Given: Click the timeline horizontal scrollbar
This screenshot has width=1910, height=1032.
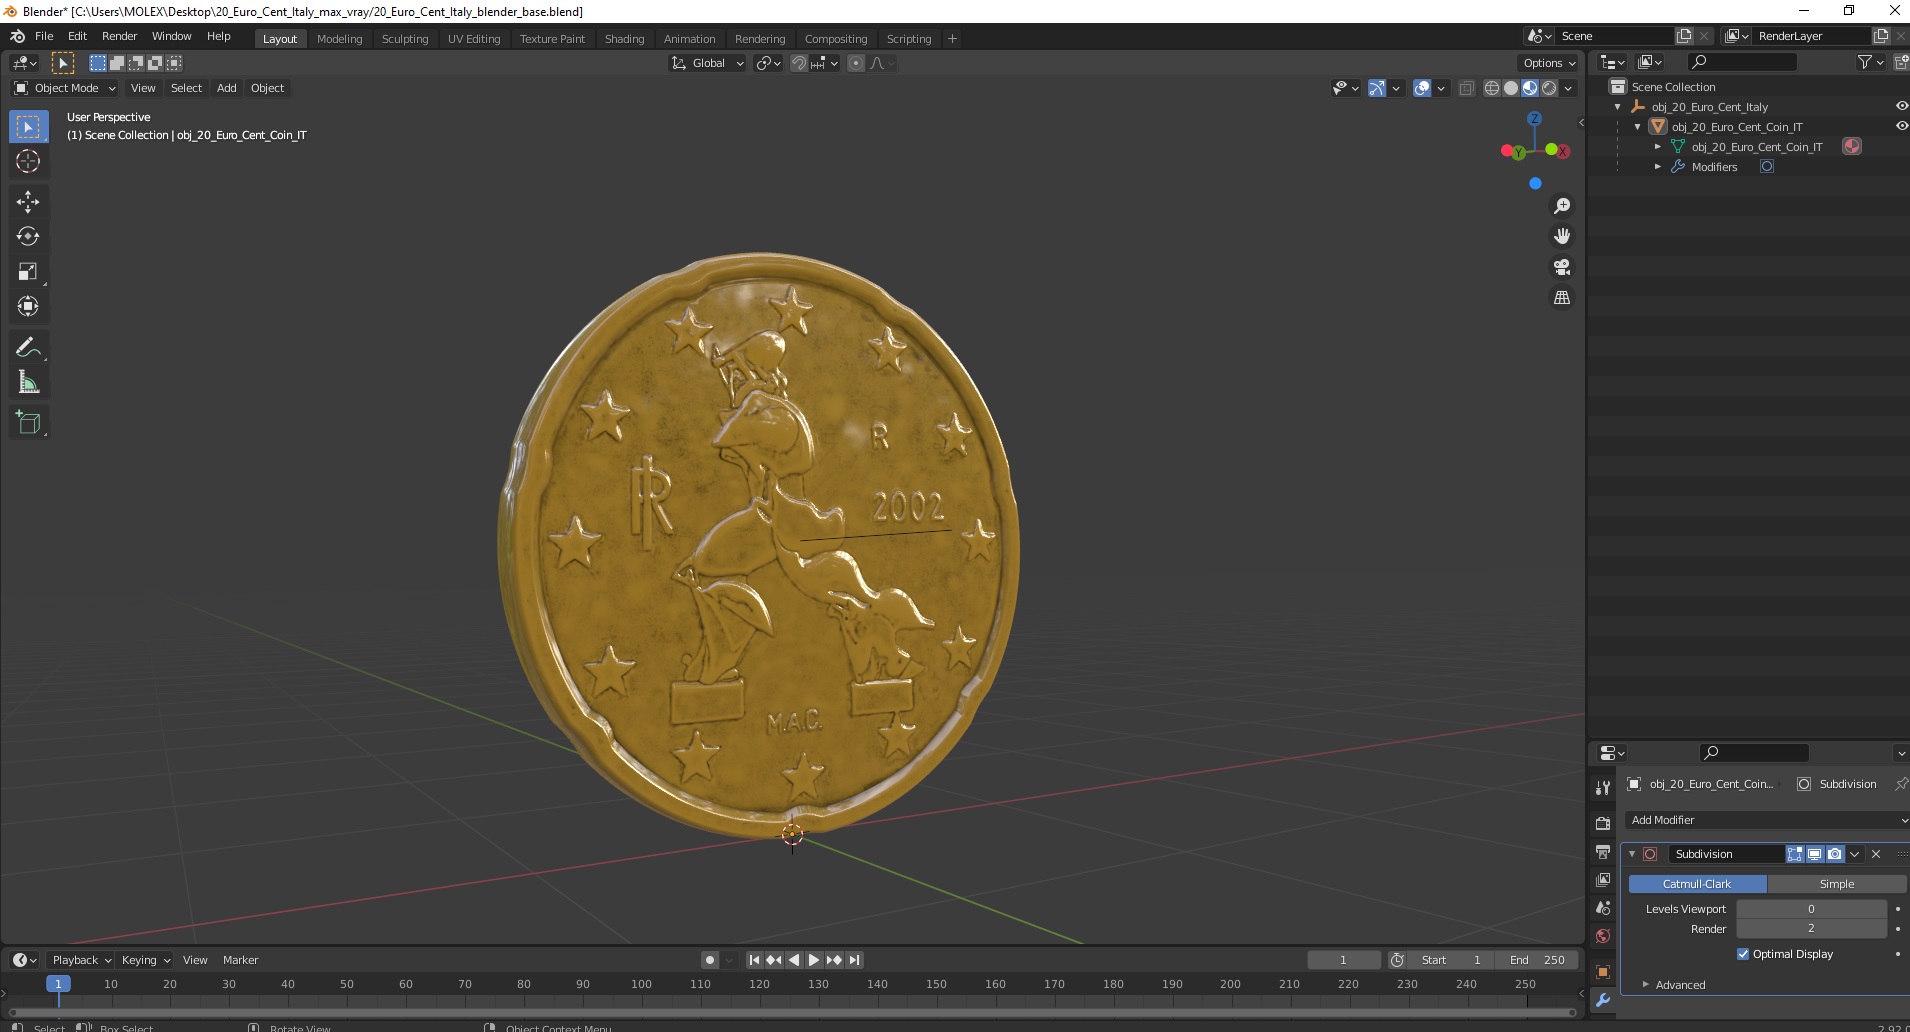Looking at the screenshot, I should [x=790, y=1012].
